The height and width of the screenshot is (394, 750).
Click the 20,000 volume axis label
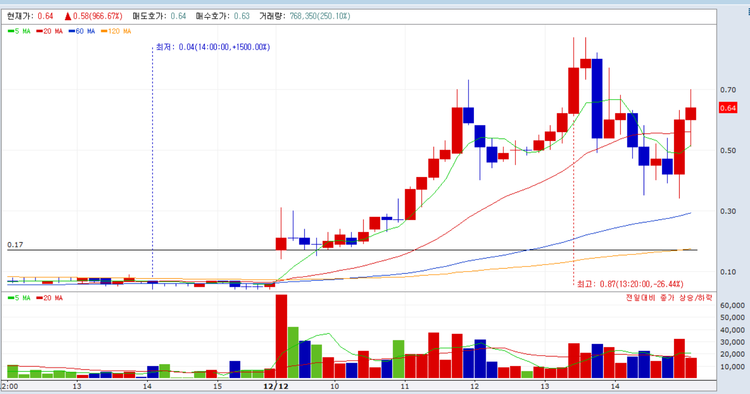click(x=732, y=354)
